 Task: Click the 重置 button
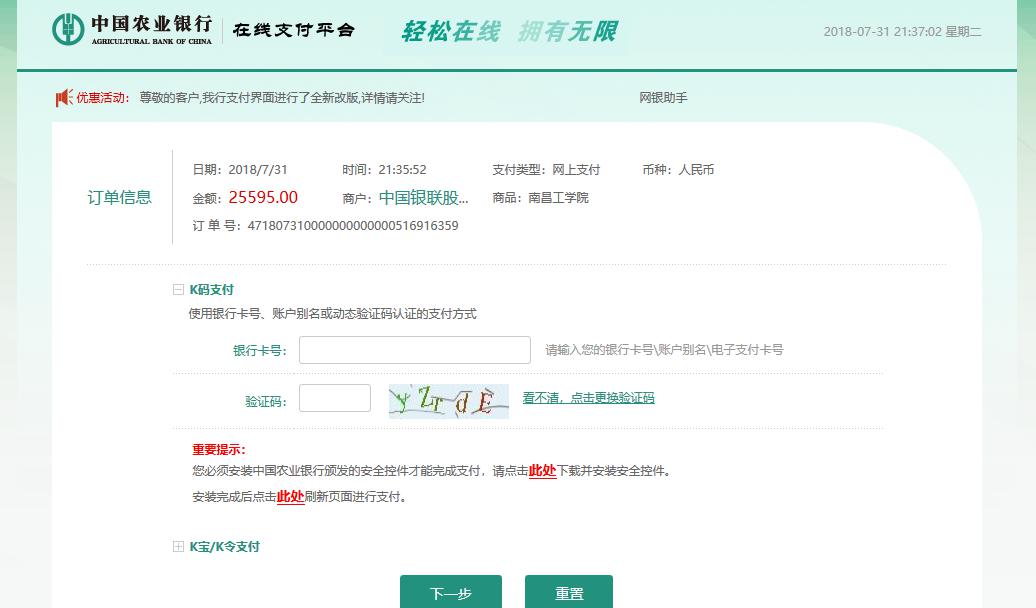569,592
